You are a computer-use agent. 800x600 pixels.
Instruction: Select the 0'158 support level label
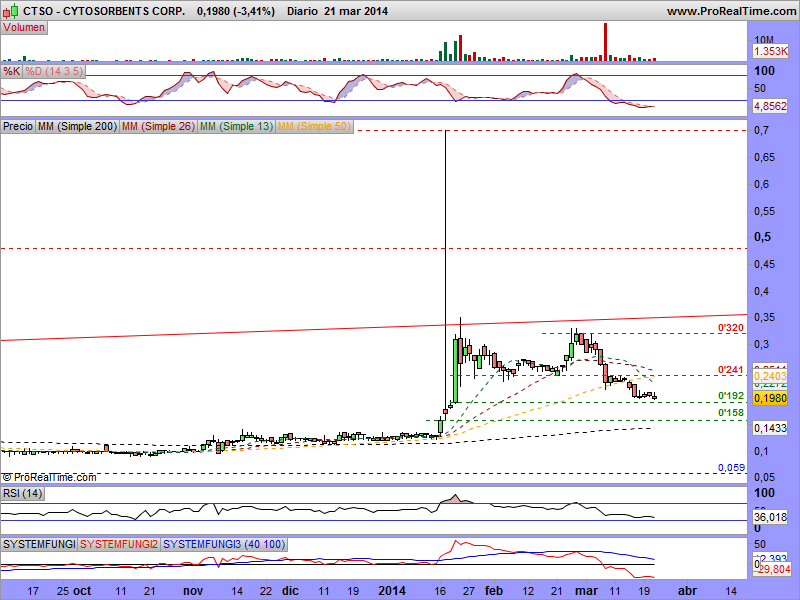731,413
